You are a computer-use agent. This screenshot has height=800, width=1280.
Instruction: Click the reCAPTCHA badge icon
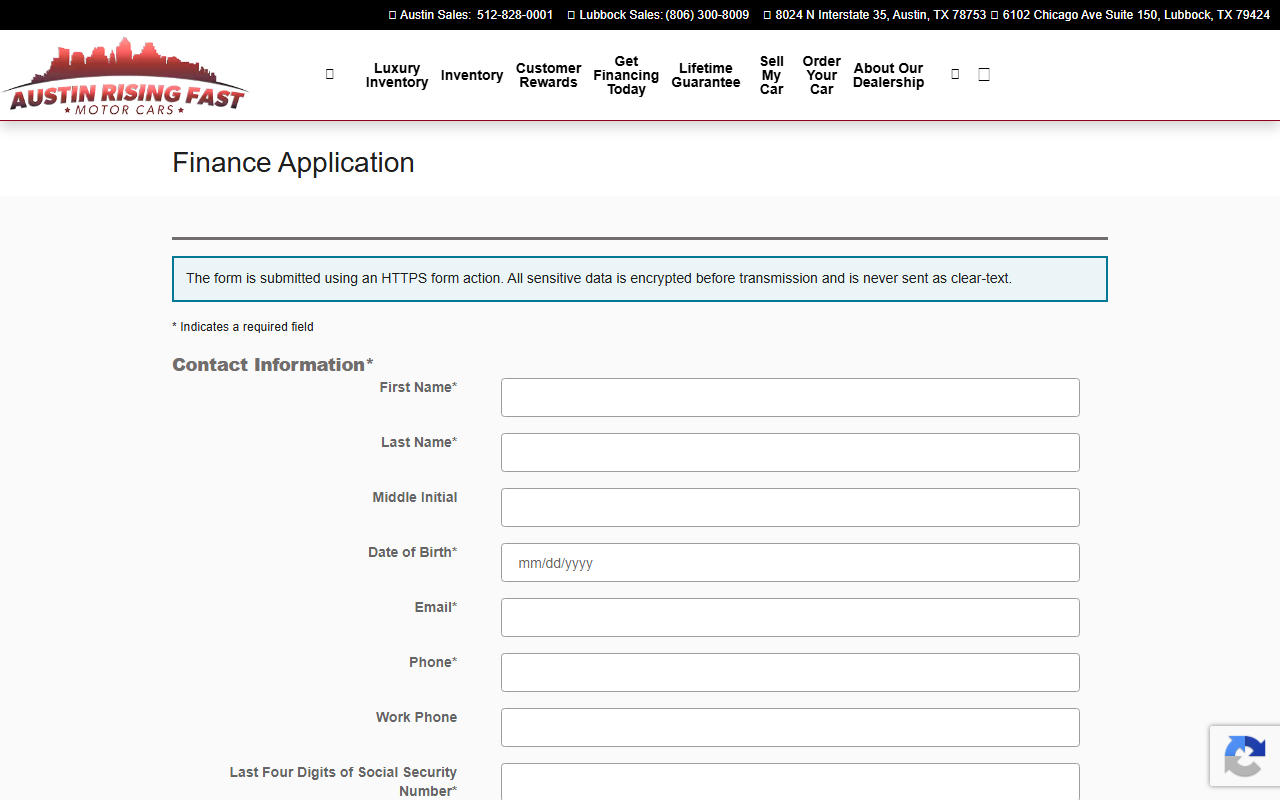point(1244,756)
